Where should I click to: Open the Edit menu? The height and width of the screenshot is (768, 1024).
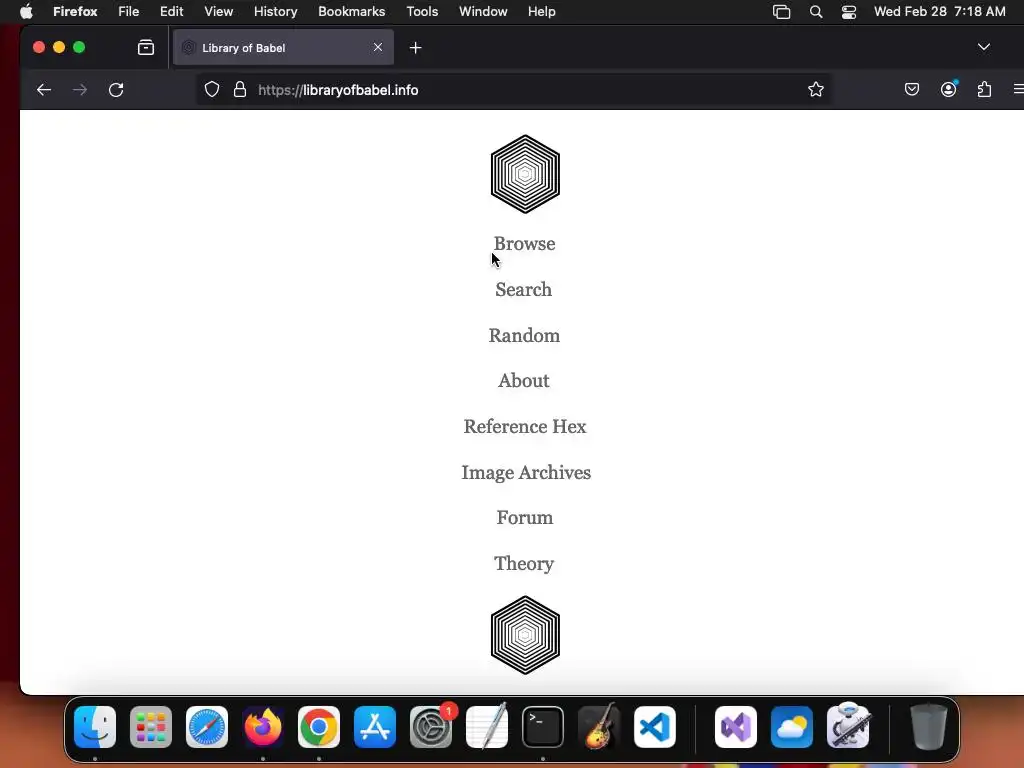point(171,12)
